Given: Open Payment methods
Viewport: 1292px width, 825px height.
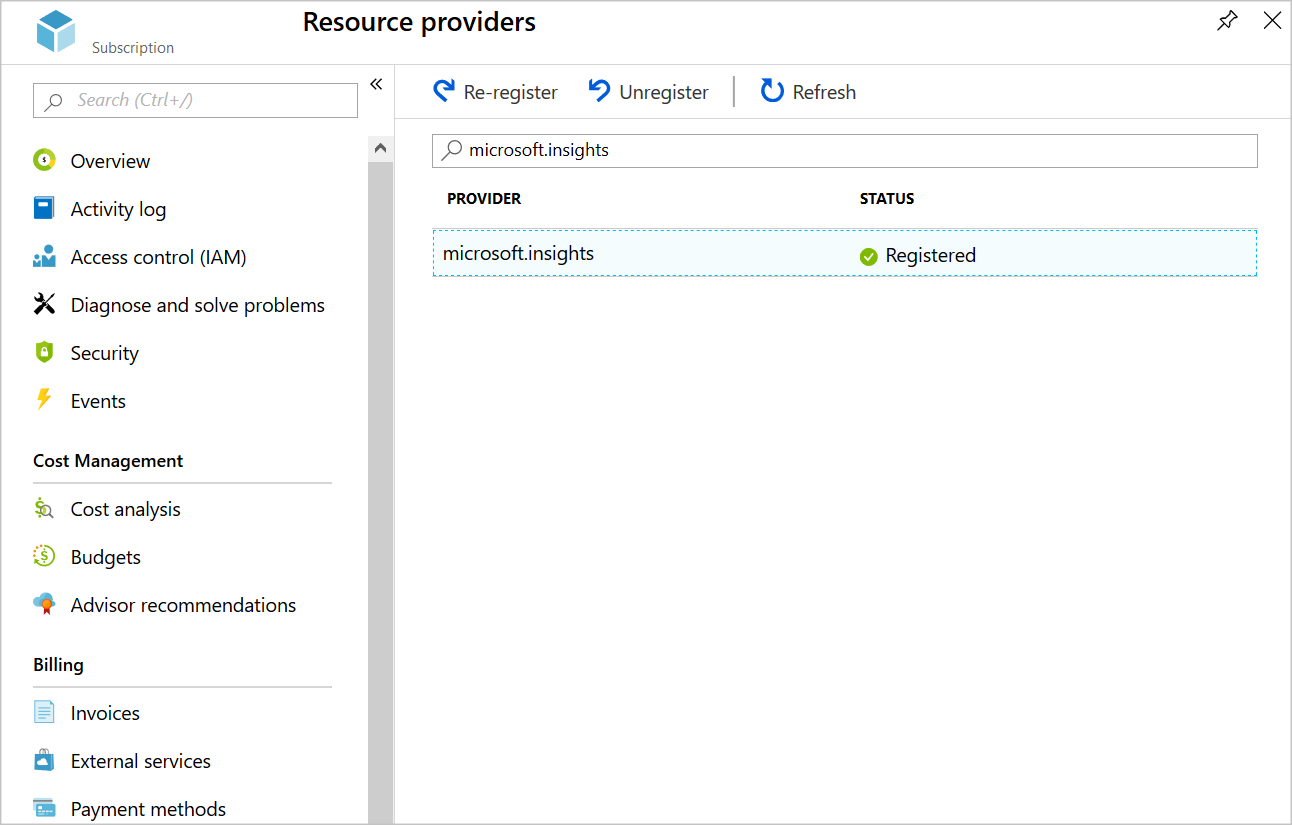Looking at the screenshot, I should (x=148, y=809).
